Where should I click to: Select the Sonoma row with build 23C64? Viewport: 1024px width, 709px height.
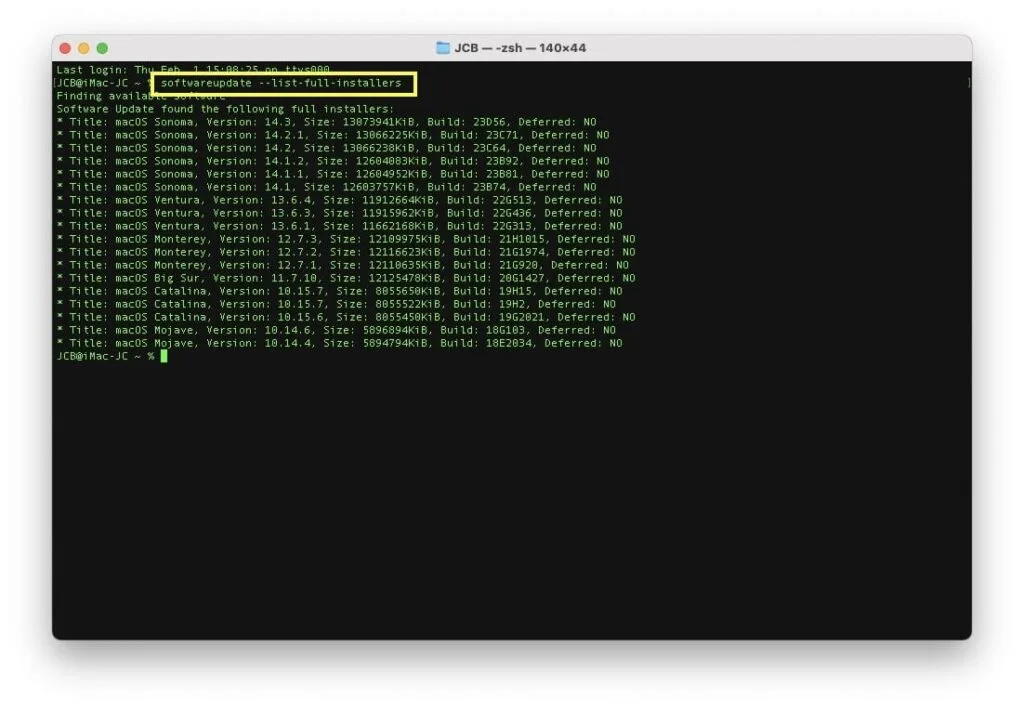click(327, 148)
